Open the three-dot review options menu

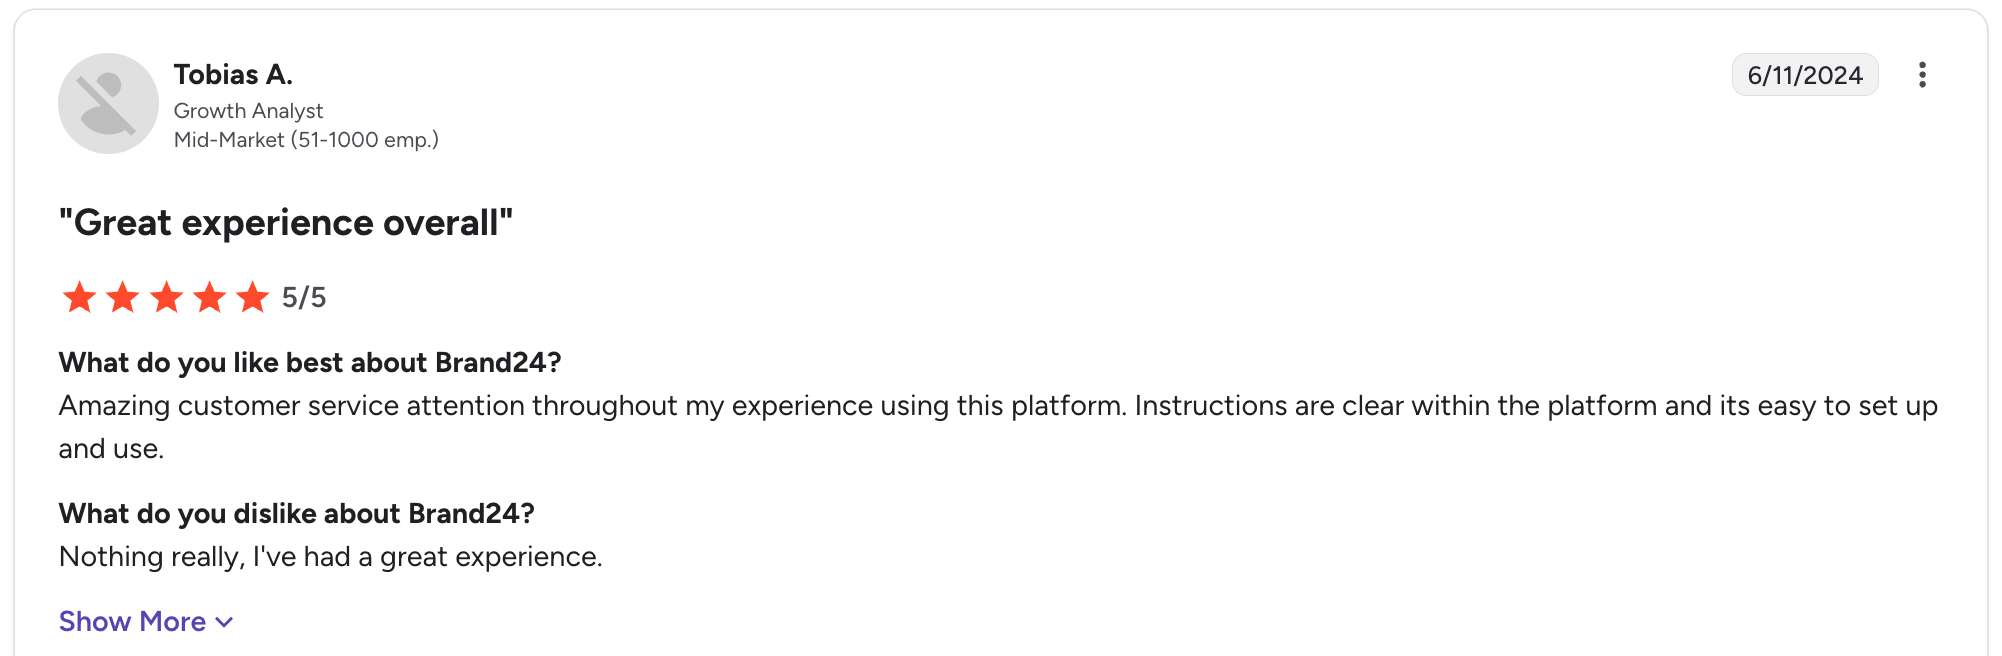point(1922,75)
